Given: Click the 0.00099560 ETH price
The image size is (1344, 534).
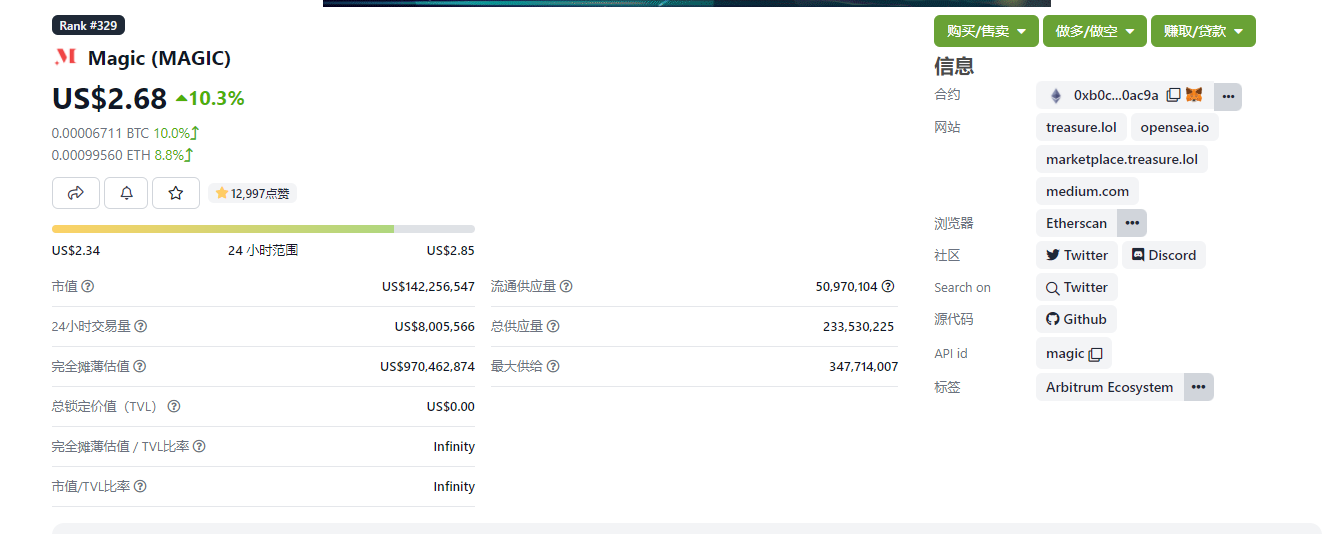Looking at the screenshot, I should 101,155.
